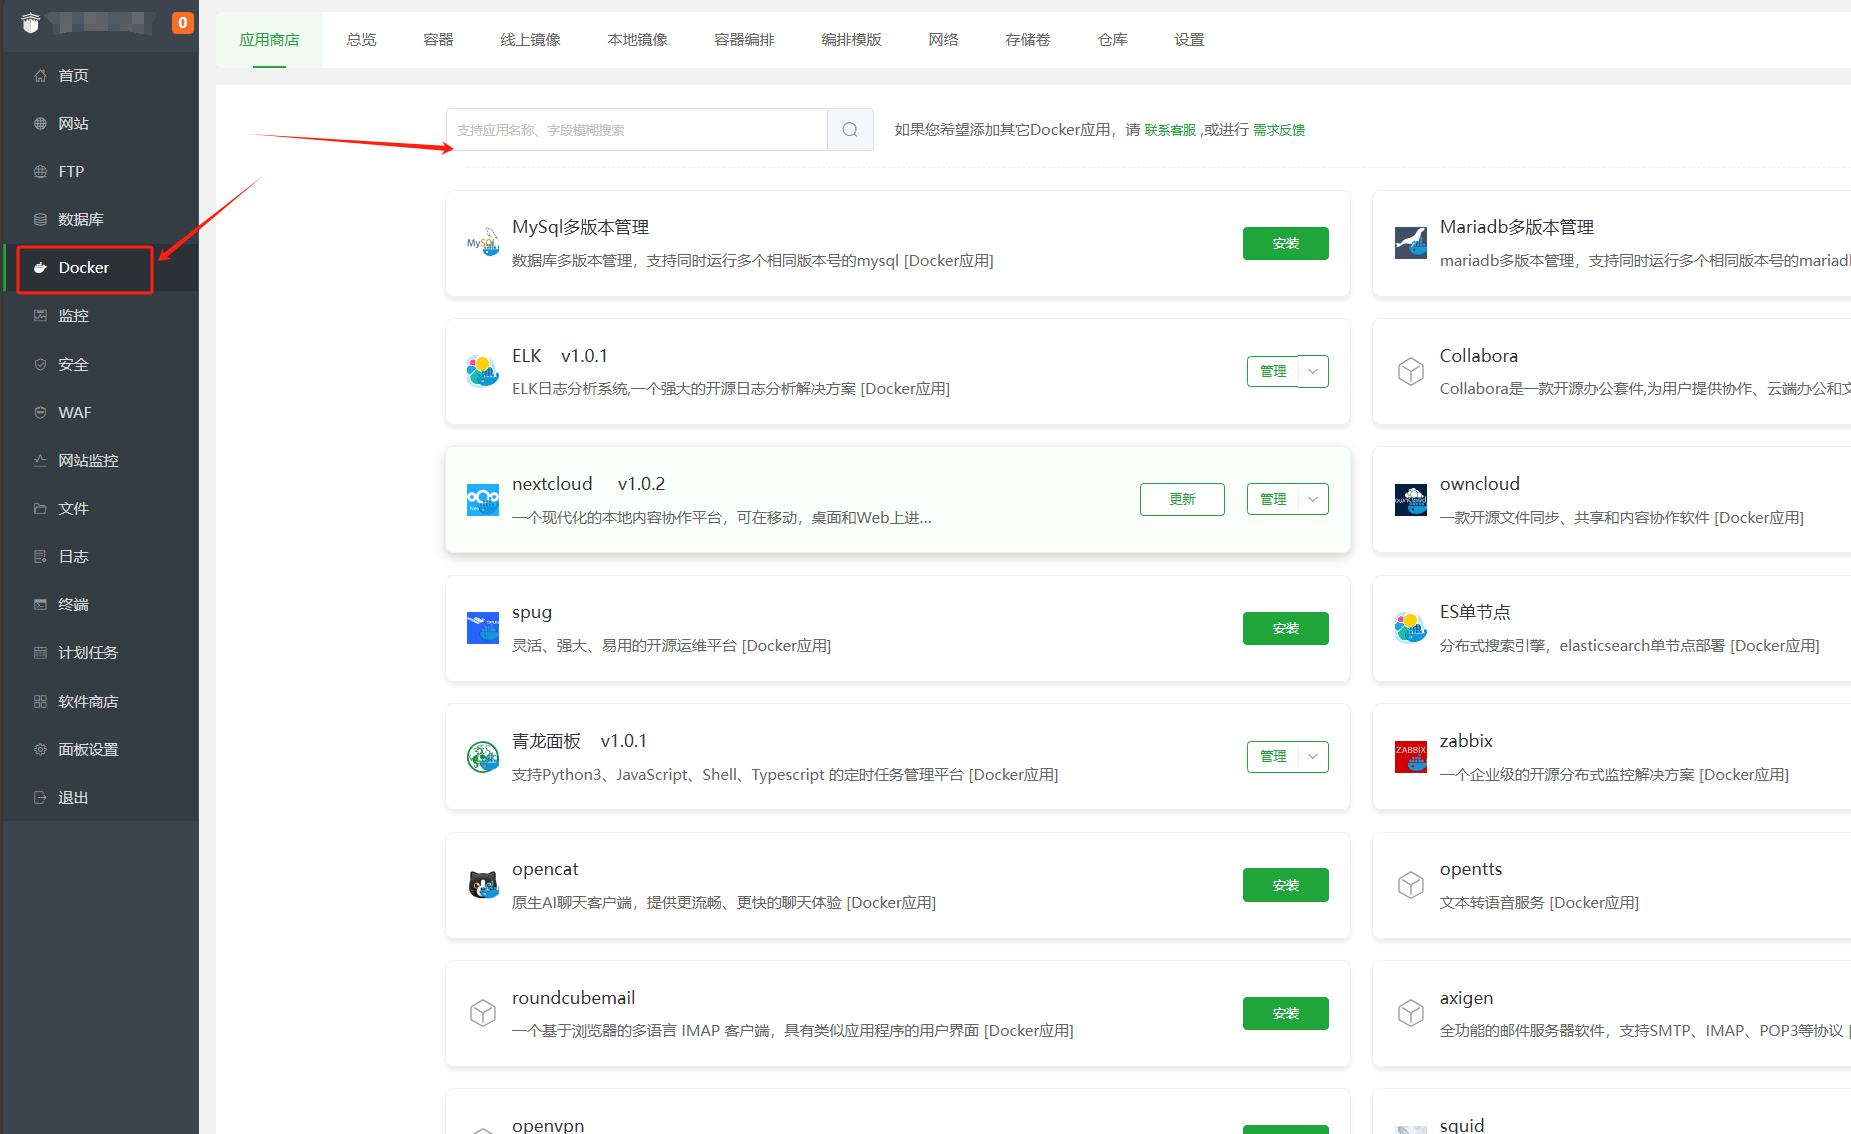Click the 面板设置 gear icon
1851x1134 pixels.
pyautogui.click(x=40, y=749)
